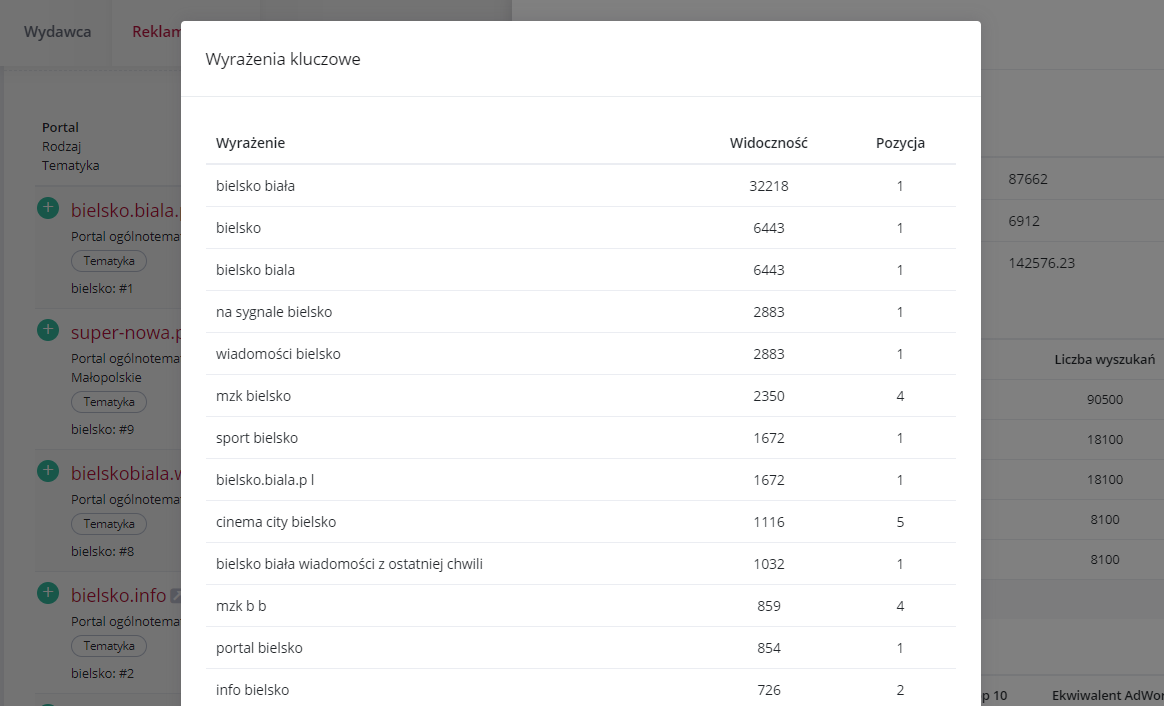Add bielsko.info portal with green plus icon
Screen dimensions: 1164x706
coord(48,592)
